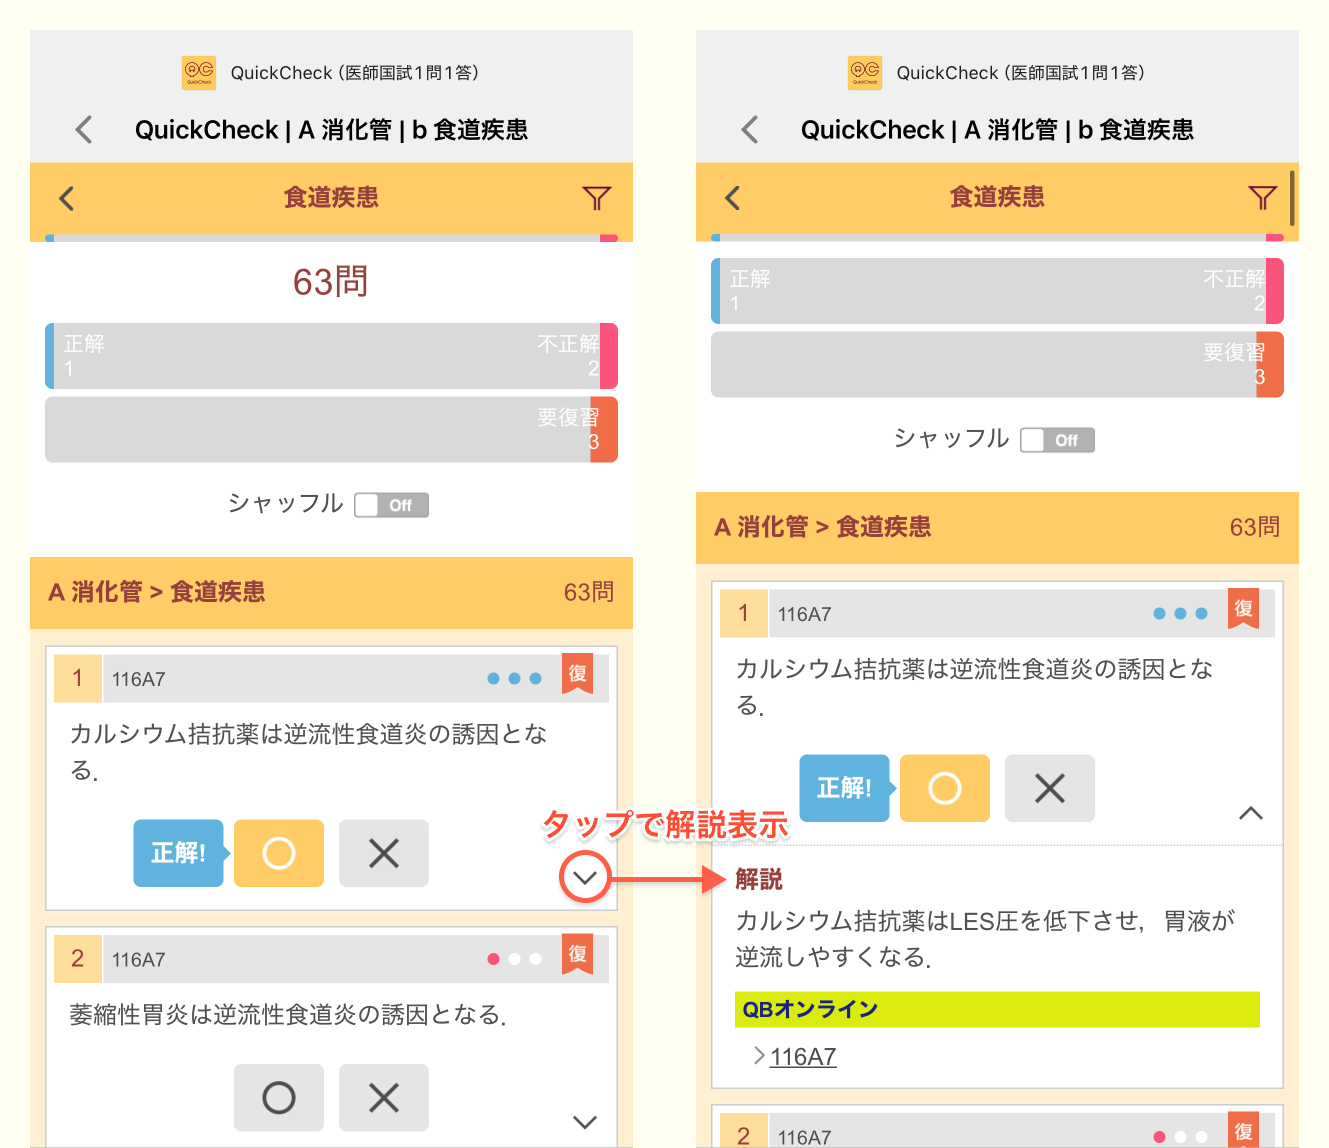Screen dimensions: 1329x1148
Task: Select A 消化管 > 食道疾患 header in left screen
Action: 158,592
